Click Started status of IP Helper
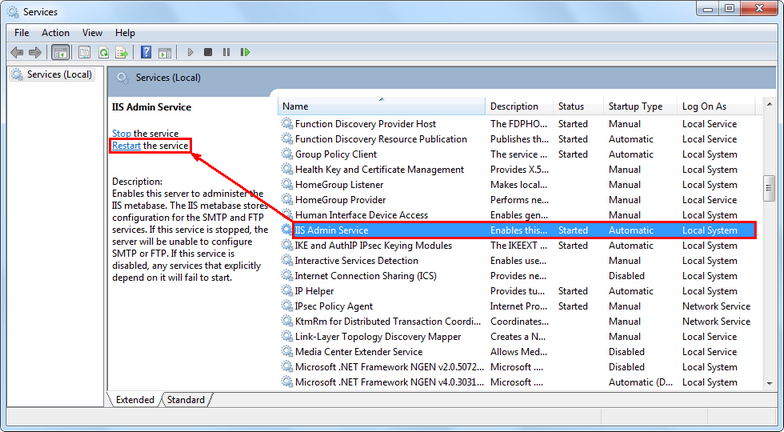Image resolution: width=784 pixels, height=432 pixels. coord(573,290)
